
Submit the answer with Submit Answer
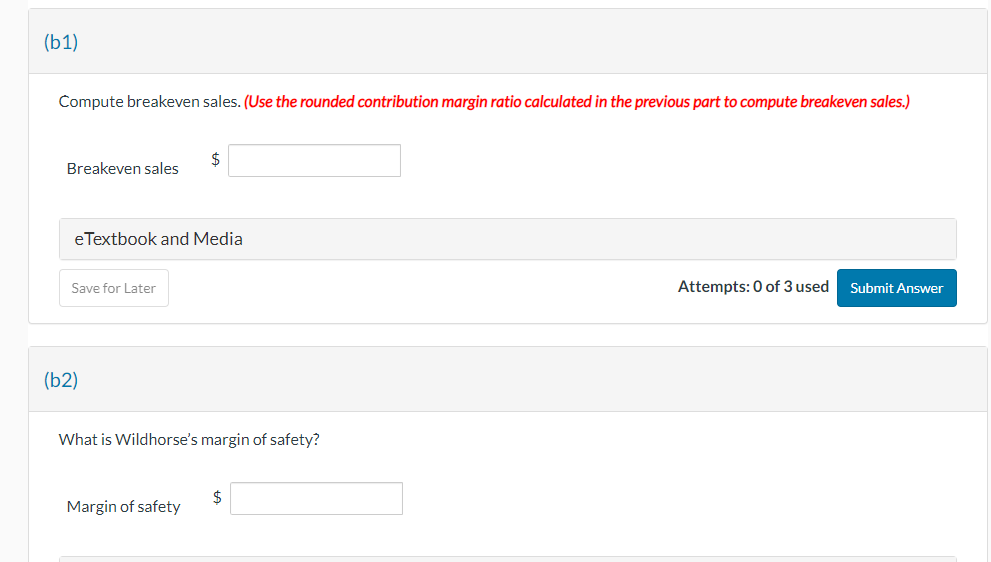[896, 288]
